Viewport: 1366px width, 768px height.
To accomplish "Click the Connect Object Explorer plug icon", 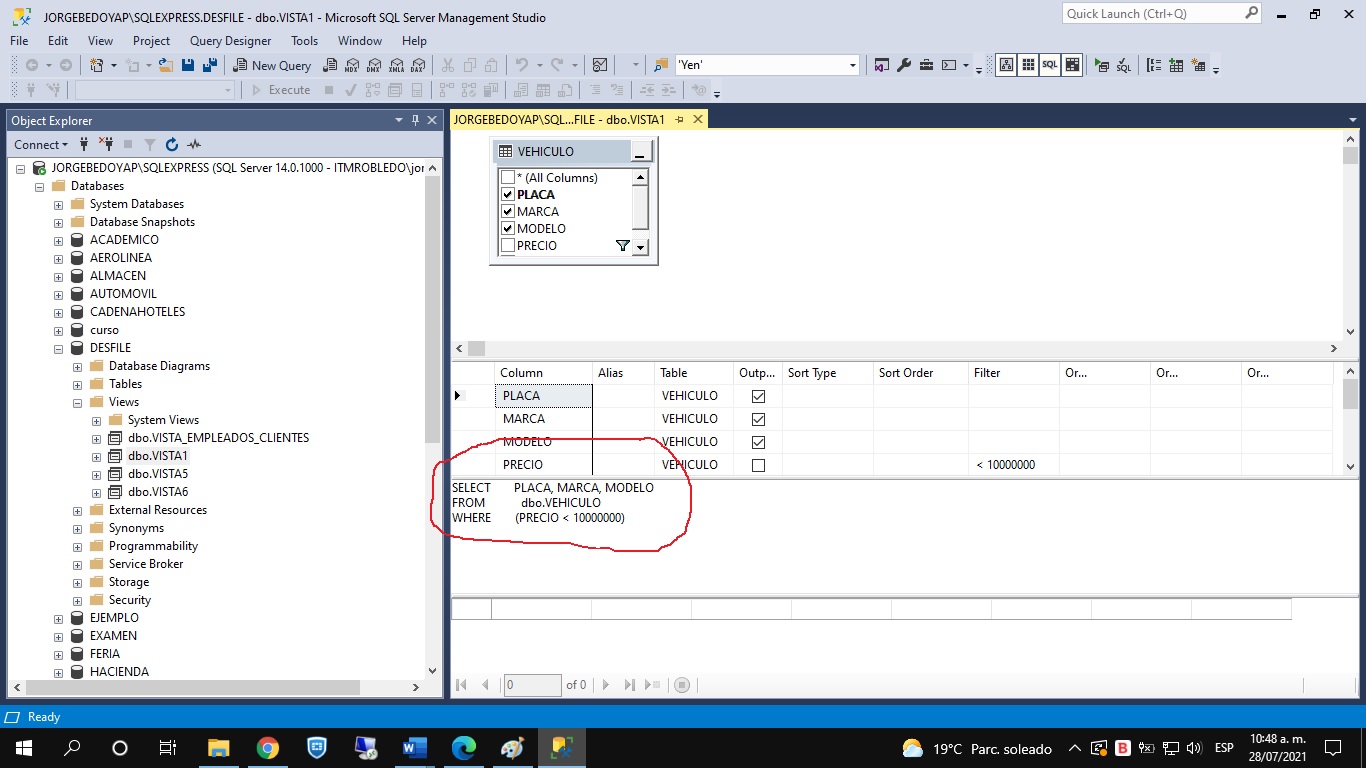I will [84, 145].
